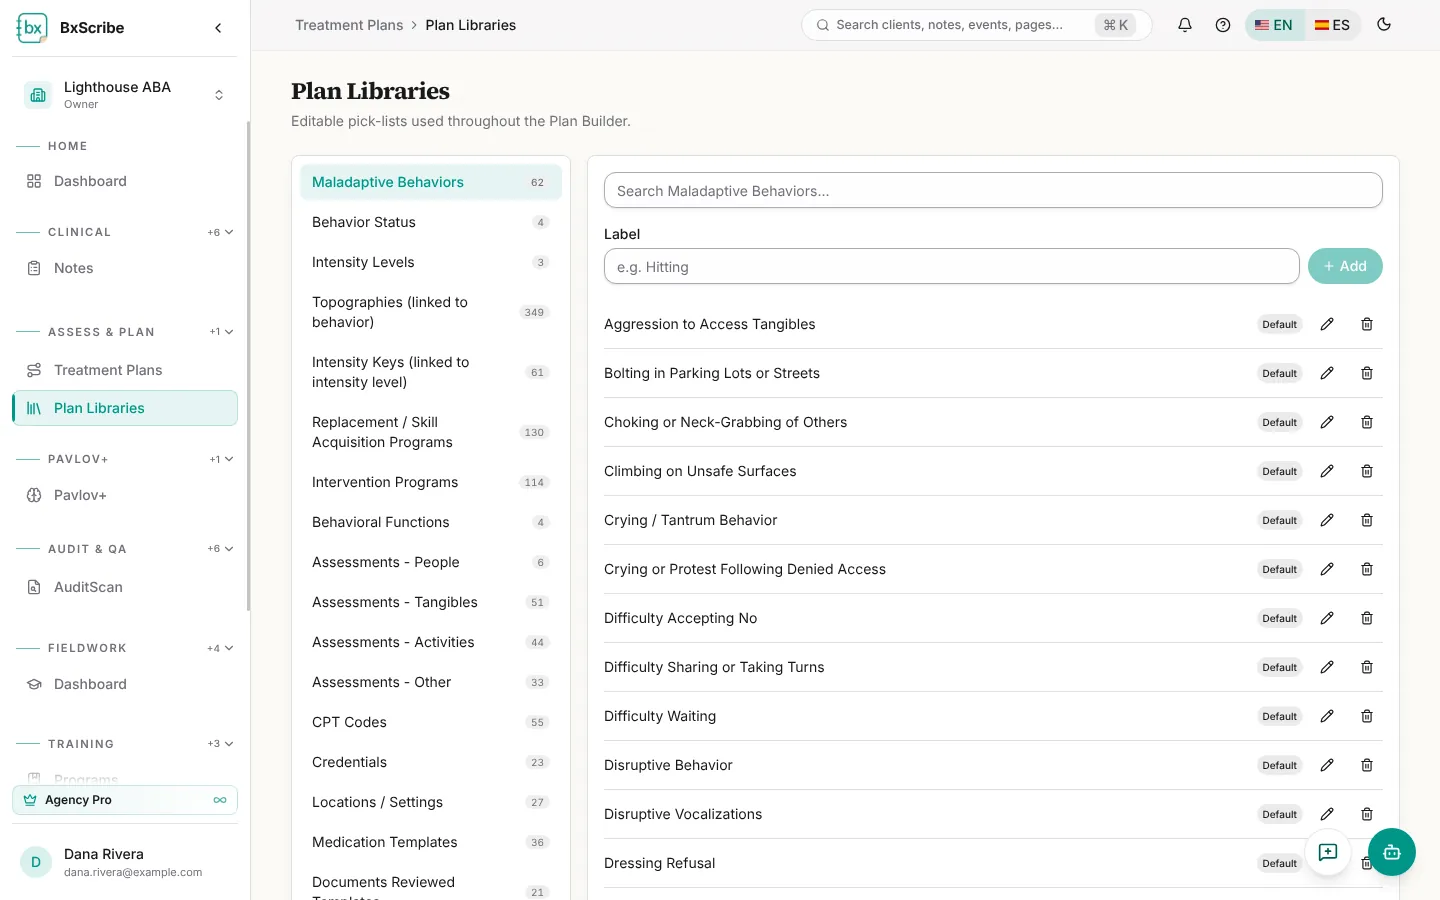Select Behavior Status library

[431, 222]
